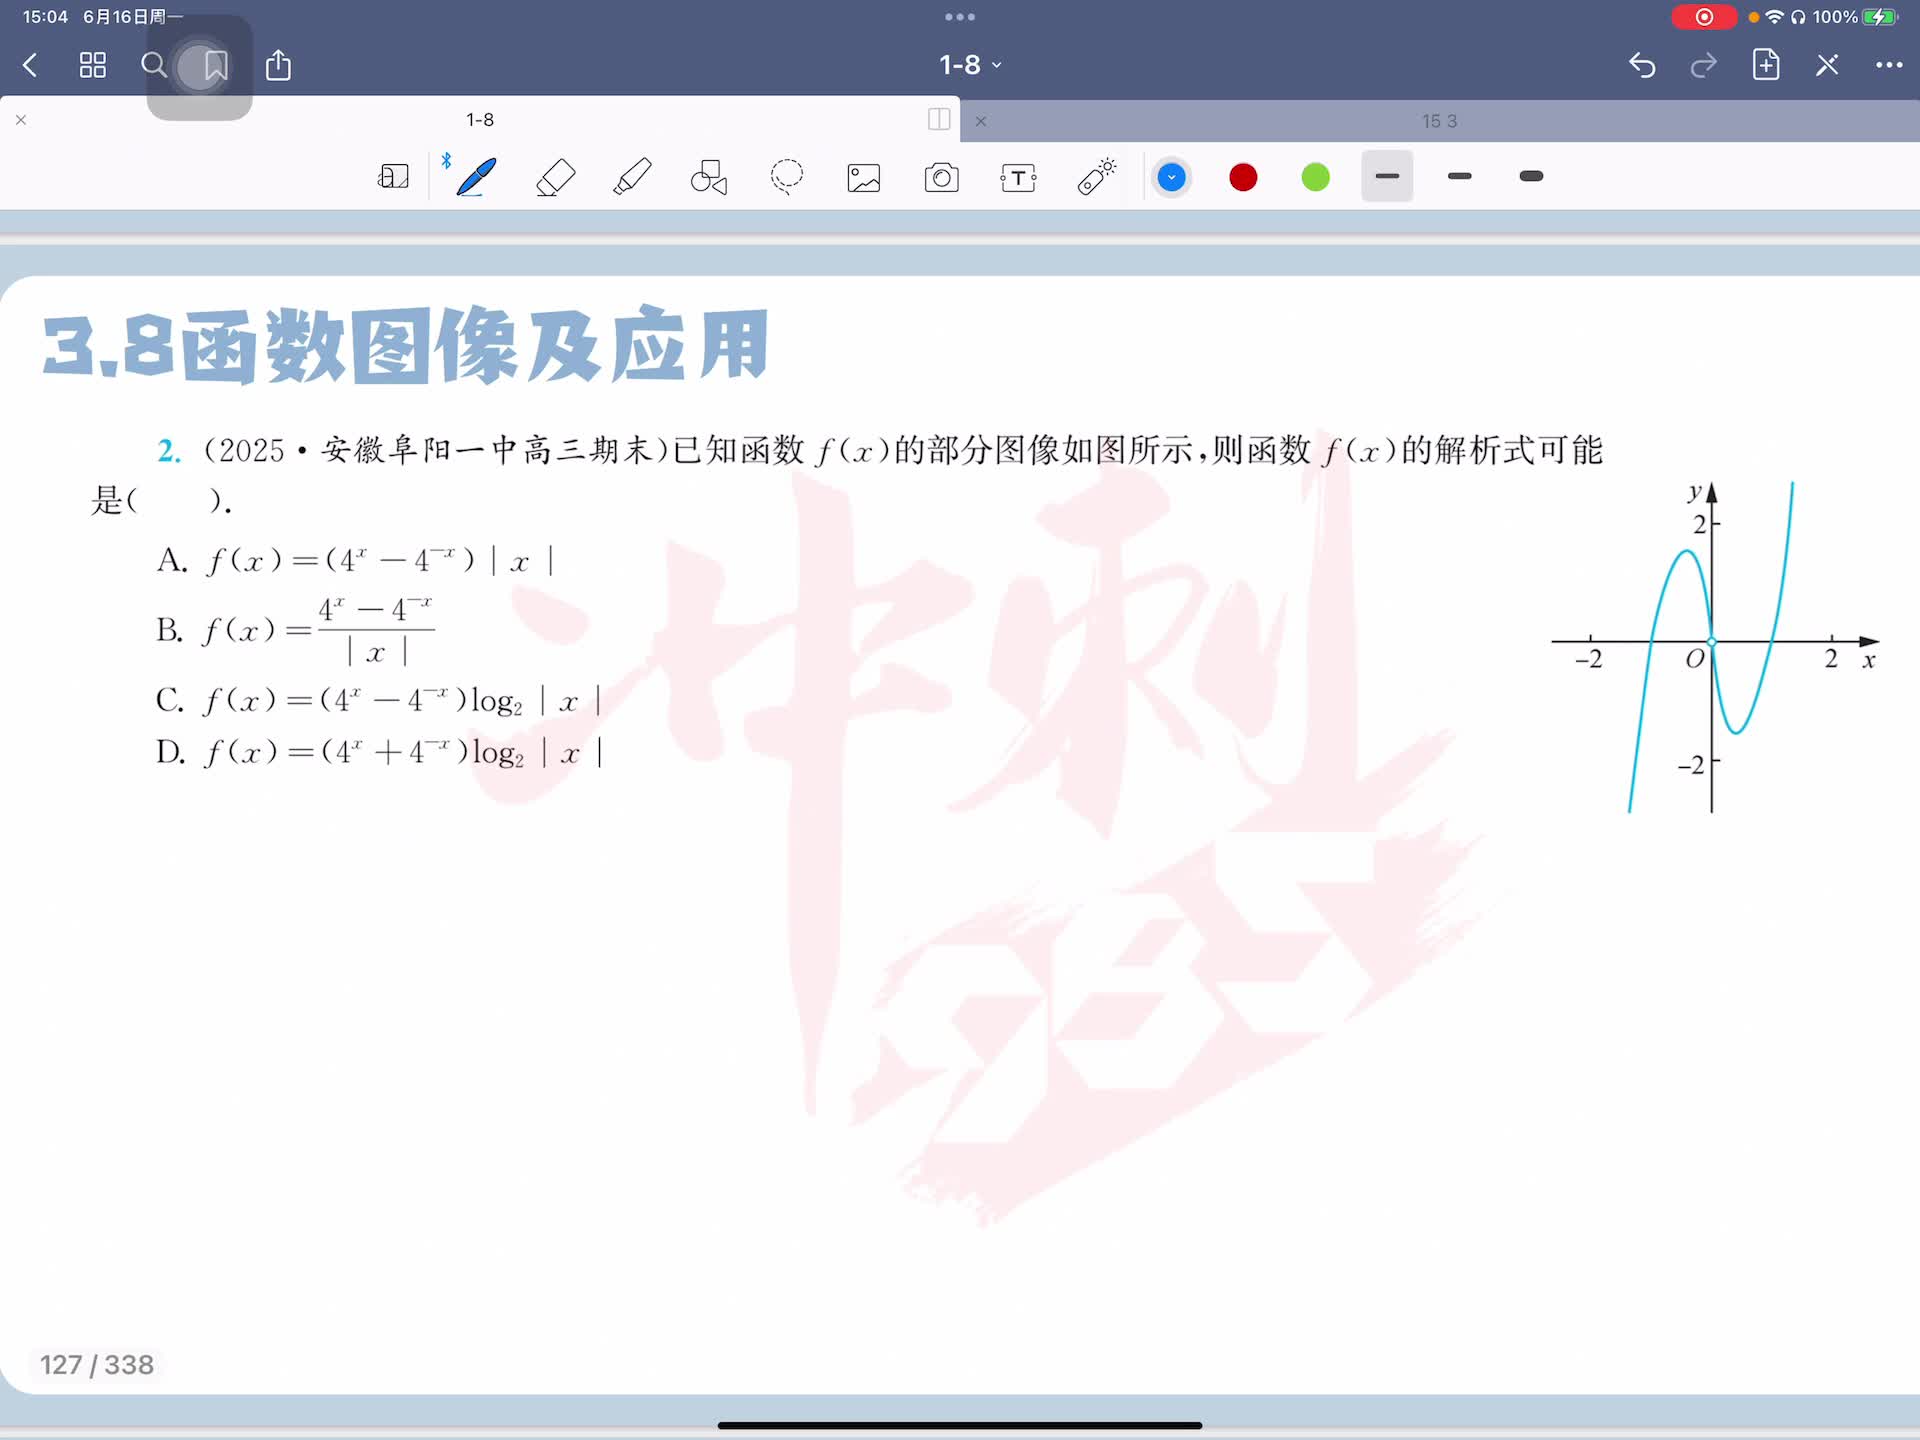The height and width of the screenshot is (1440, 1920).
Task: Open the more options ellipsis menu
Action: [x=1888, y=65]
